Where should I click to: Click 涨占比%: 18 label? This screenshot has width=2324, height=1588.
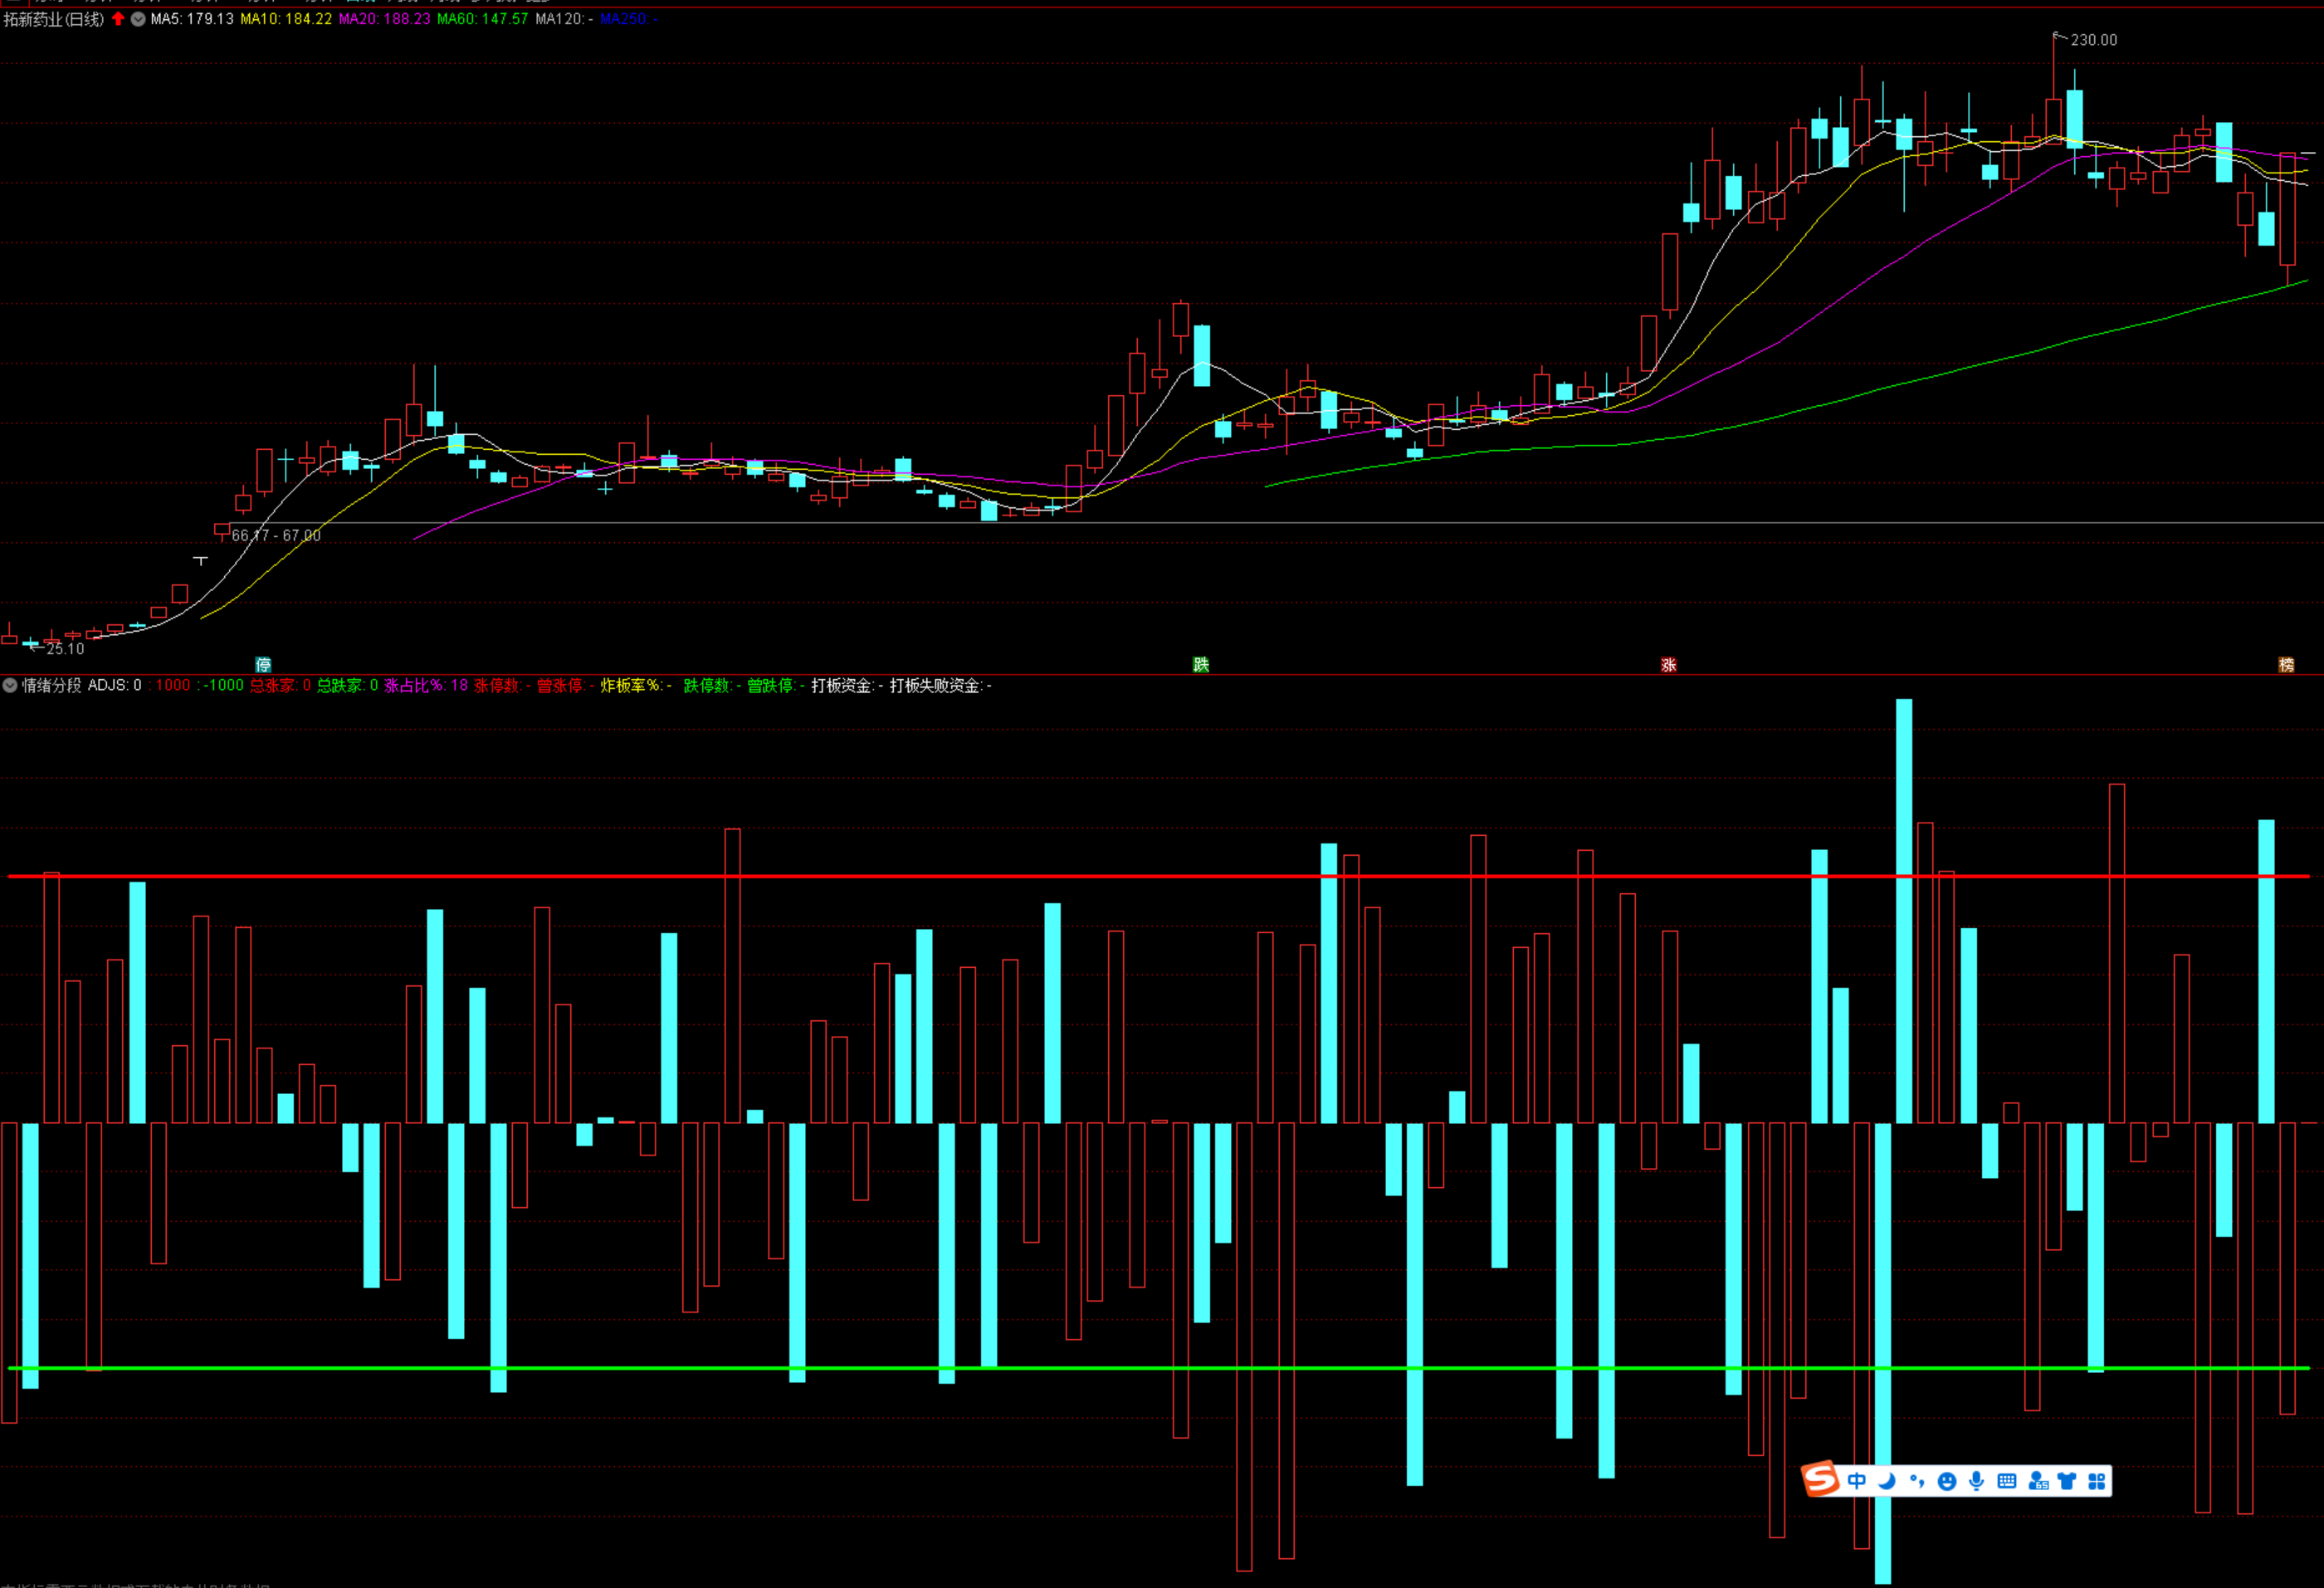[x=426, y=685]
